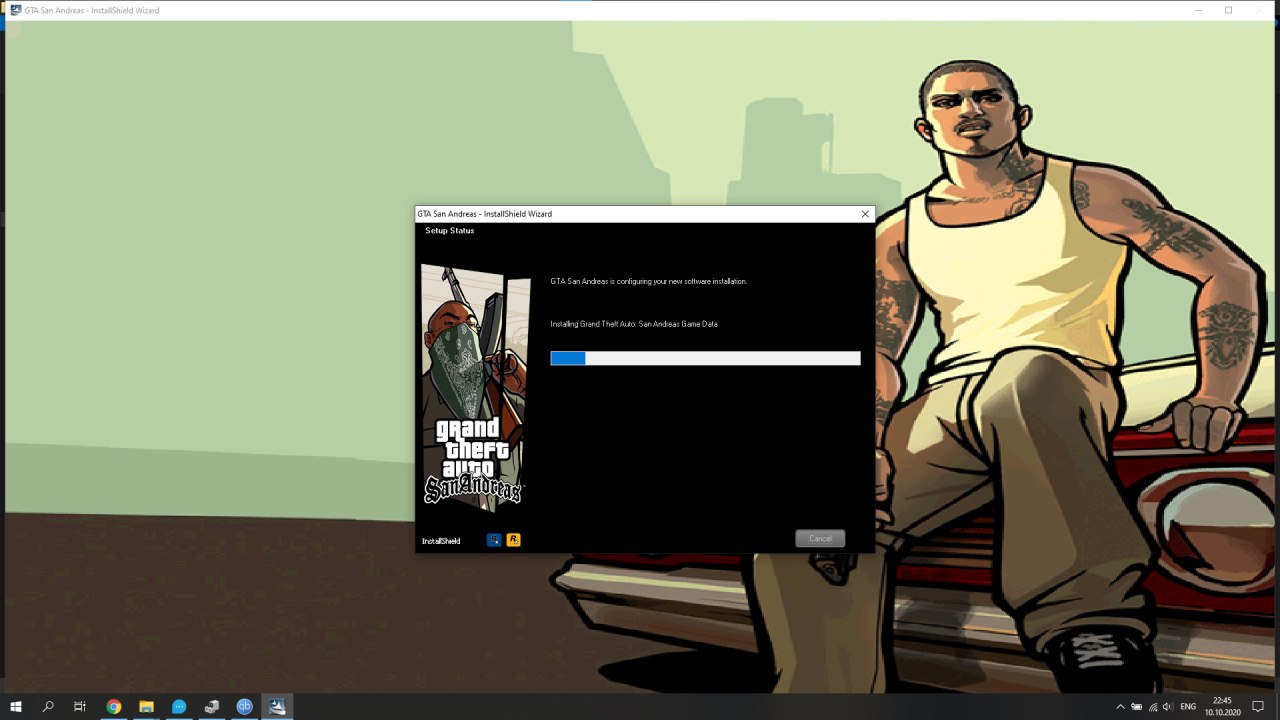Open the volume control tray icon

1168,707
